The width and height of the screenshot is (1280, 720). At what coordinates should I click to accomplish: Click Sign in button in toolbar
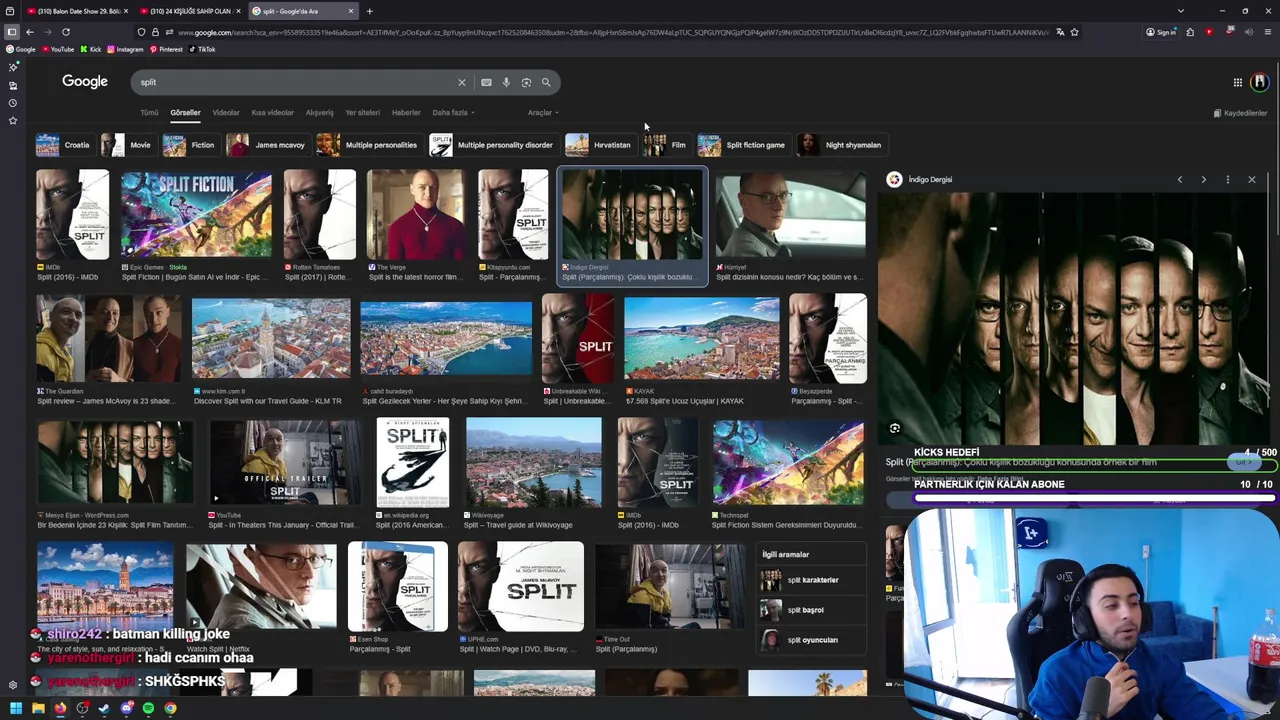coord(1161,32)
